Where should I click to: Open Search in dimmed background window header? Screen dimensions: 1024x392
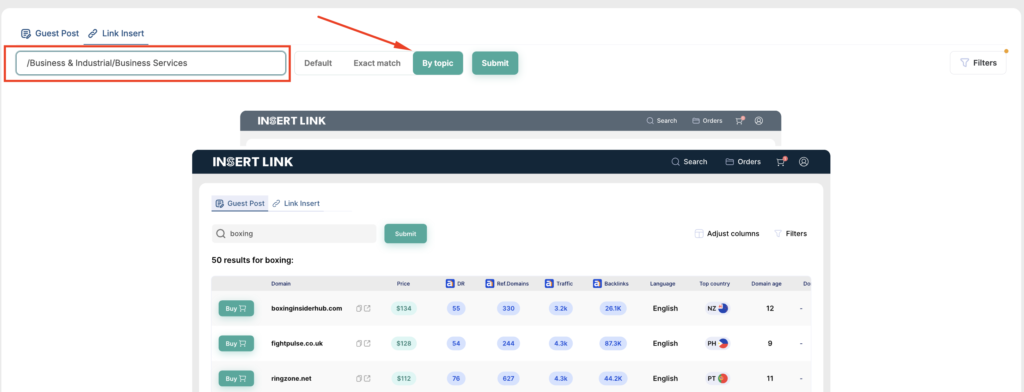pyautogui.click(x=662, y=121)
